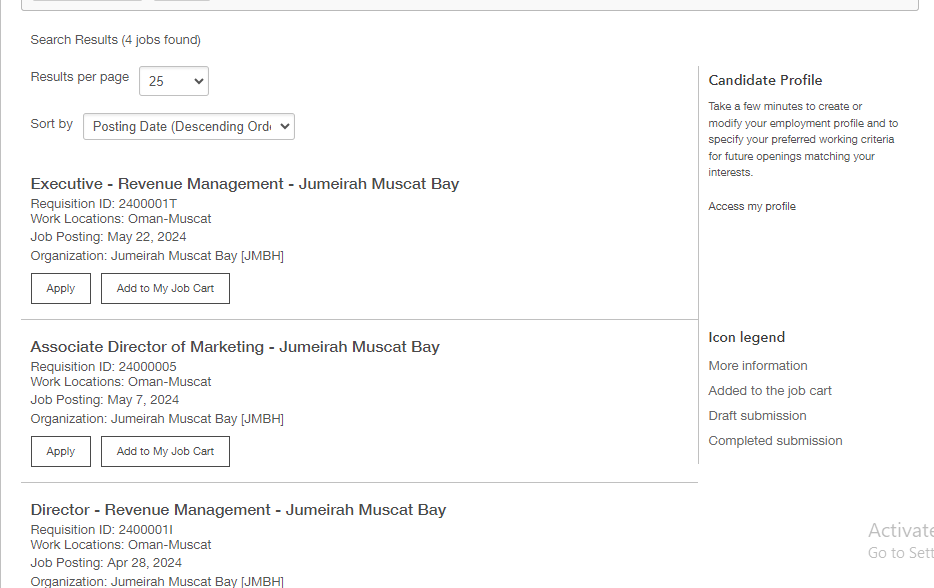Open the Sort by Posting Date dropdown

(x=189, y=126)
